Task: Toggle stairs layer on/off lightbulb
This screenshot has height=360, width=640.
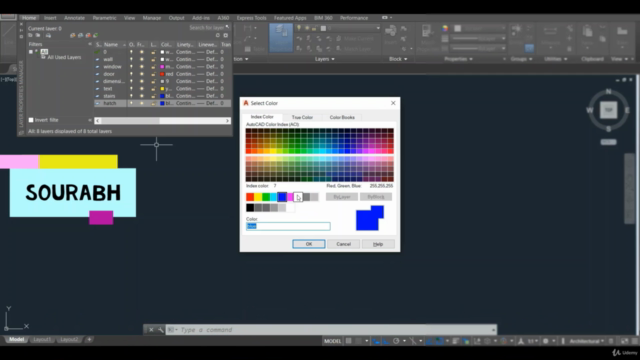Action: click(x=131, y=96)
